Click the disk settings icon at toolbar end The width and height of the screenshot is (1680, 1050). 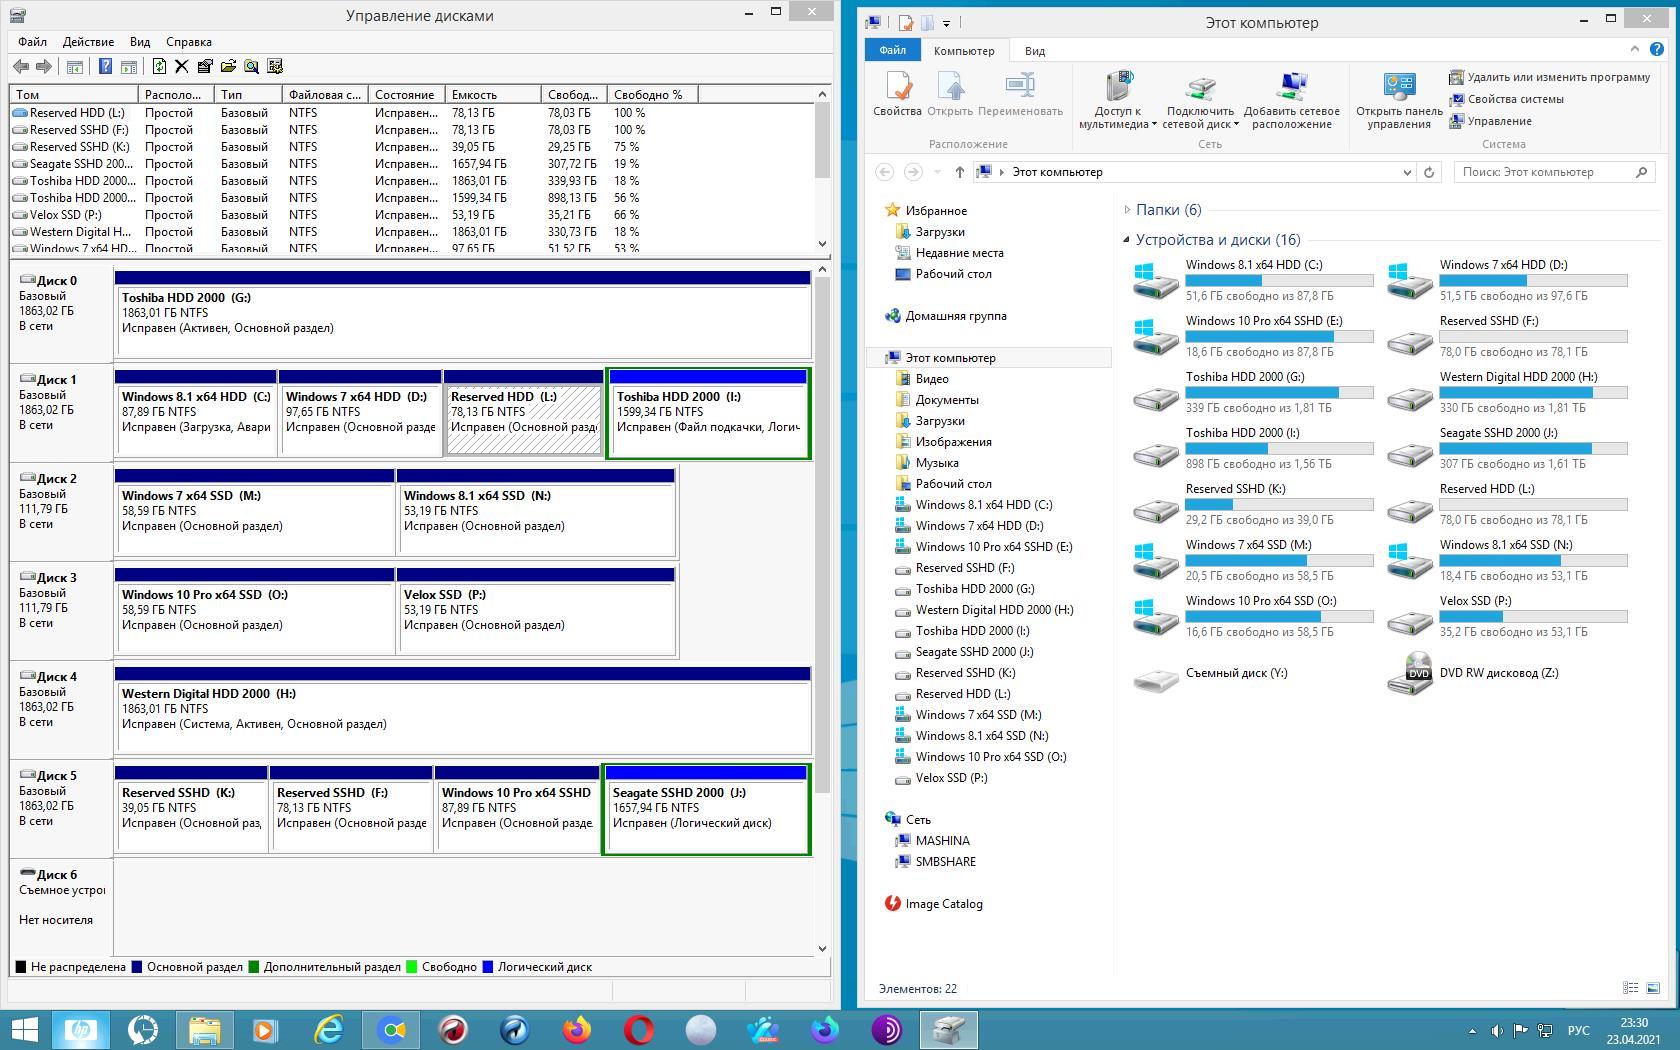click(275, 66)
